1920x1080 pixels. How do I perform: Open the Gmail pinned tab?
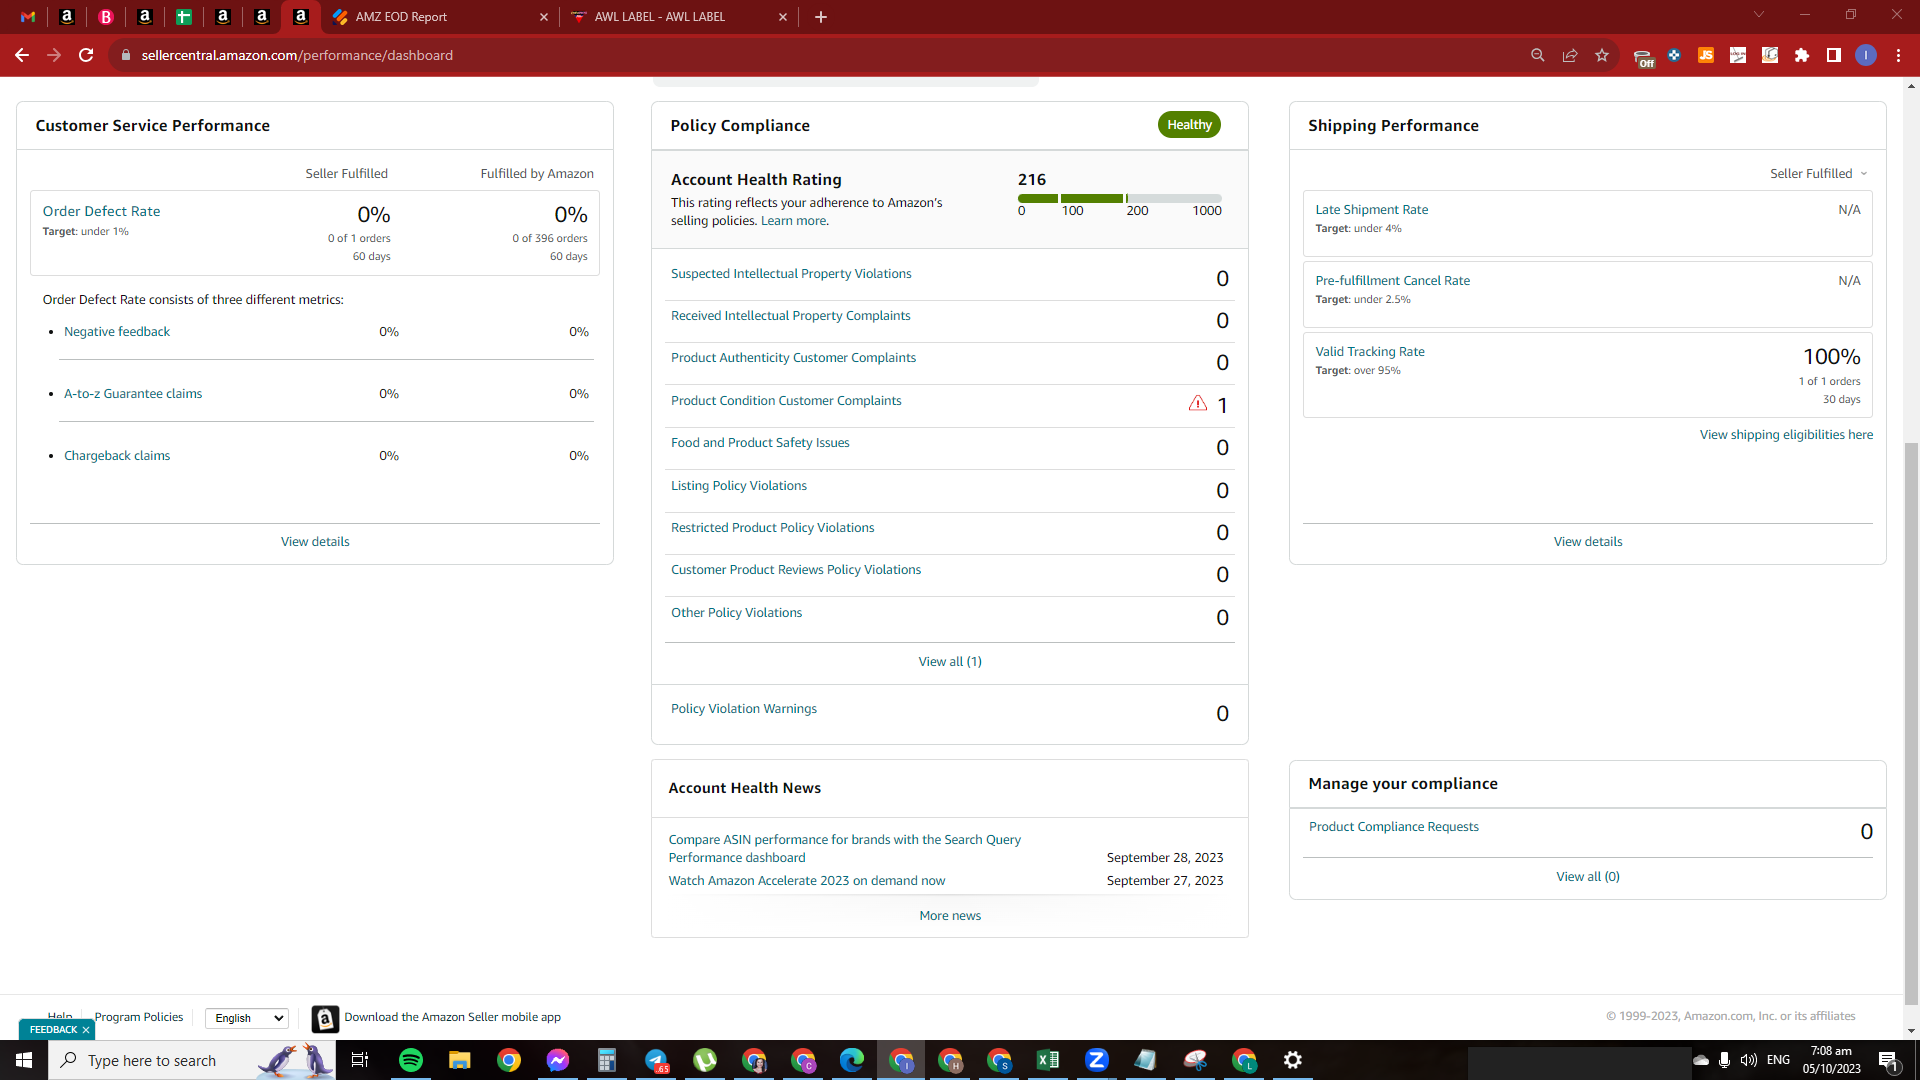click(28, 17)
